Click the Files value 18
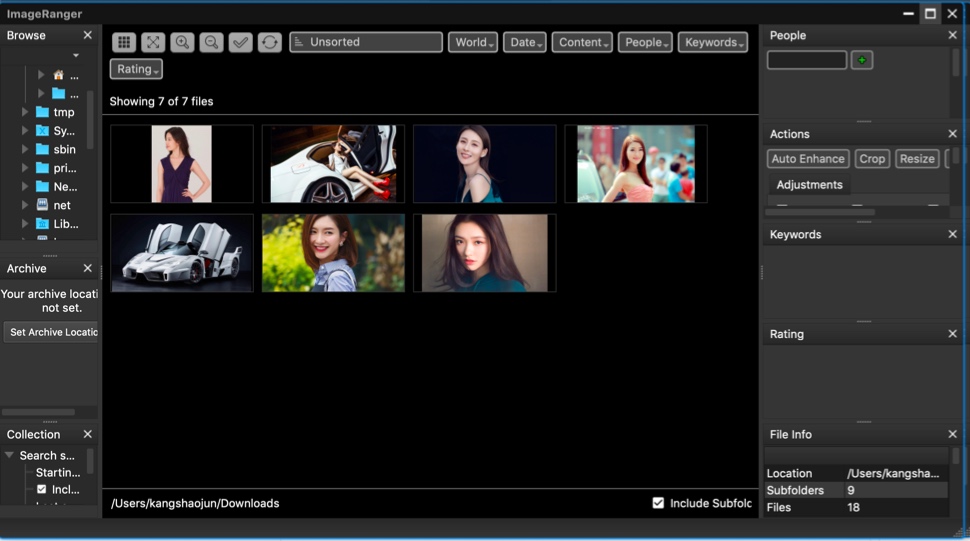The width and height of the screenshot is (970, 541). [x=853, y=507]
